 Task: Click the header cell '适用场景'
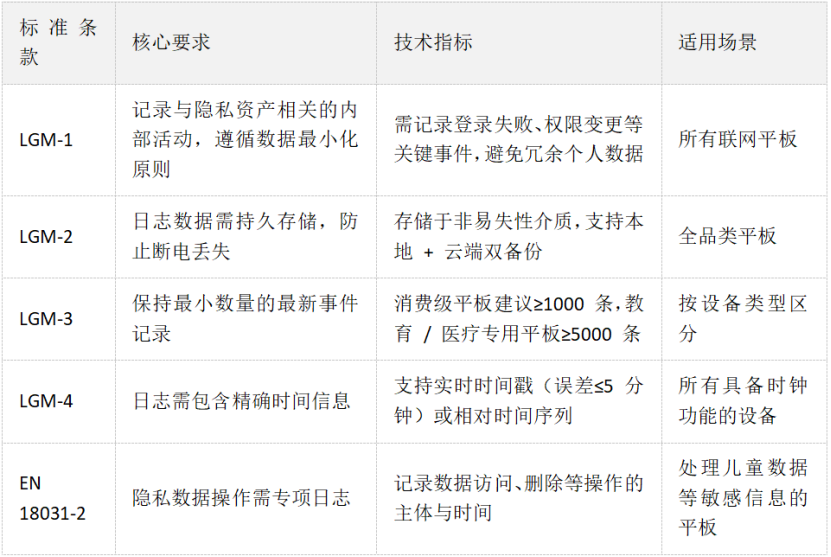click(x=745, y=42)
